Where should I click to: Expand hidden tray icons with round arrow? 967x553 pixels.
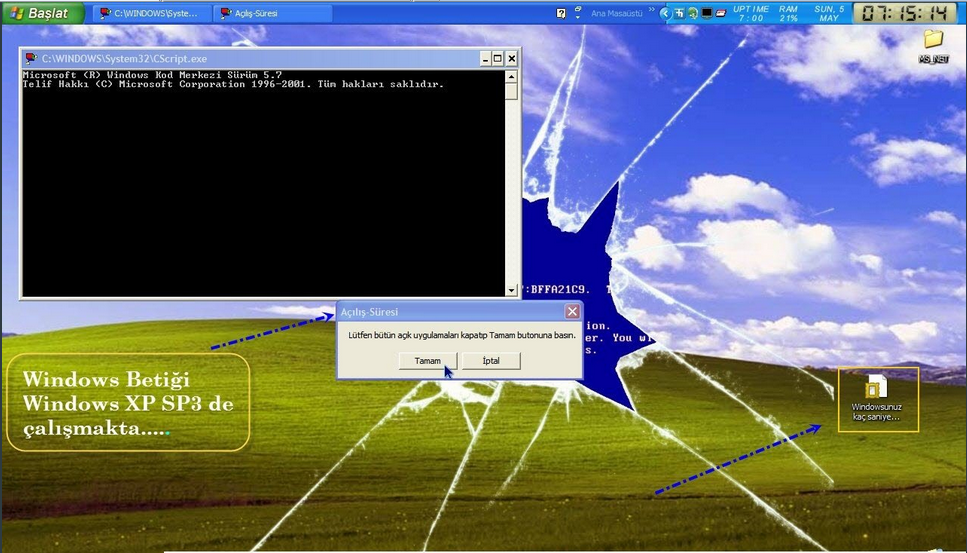[665, 13]
